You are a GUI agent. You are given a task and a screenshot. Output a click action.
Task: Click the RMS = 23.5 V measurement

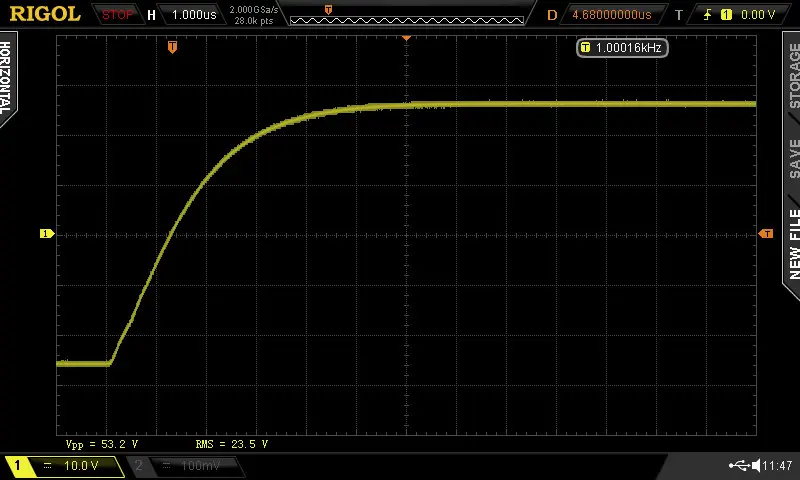(232, 444)
